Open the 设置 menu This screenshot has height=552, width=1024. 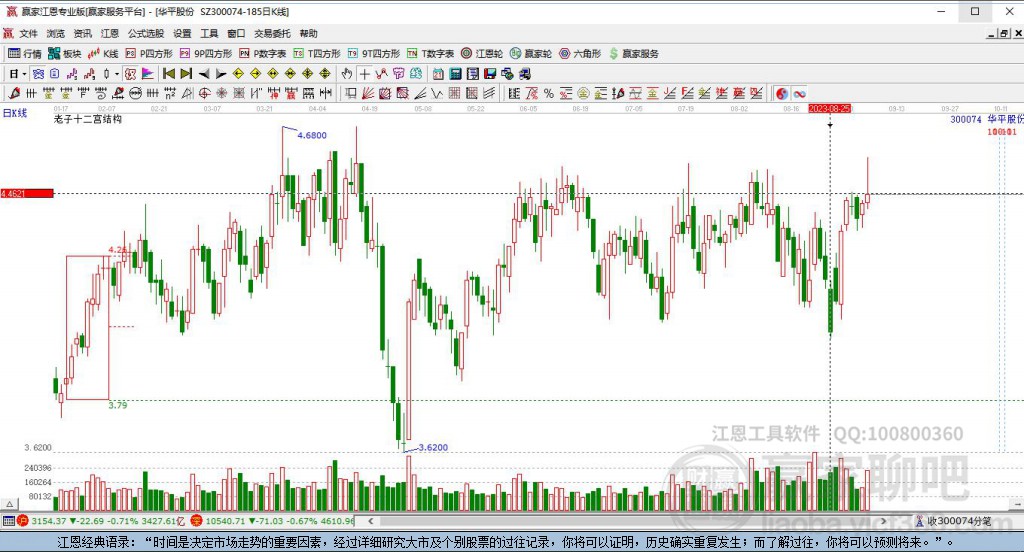[182, 33]
